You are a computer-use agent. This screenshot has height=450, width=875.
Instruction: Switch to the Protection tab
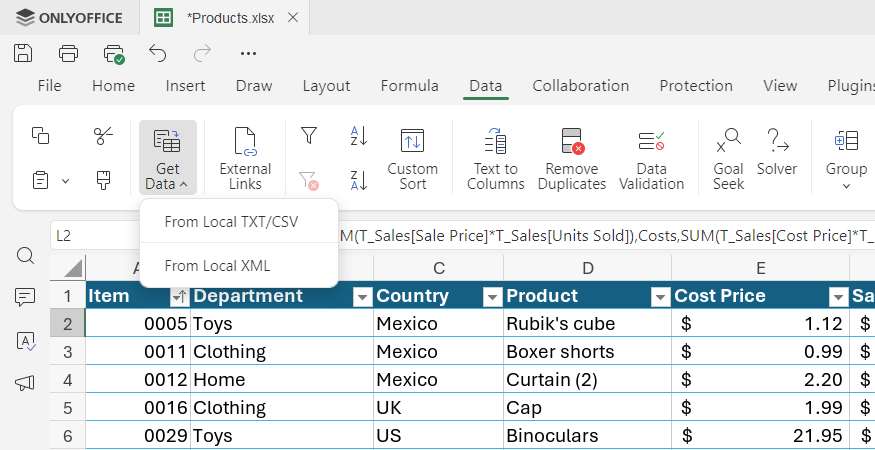pos(696,86)
